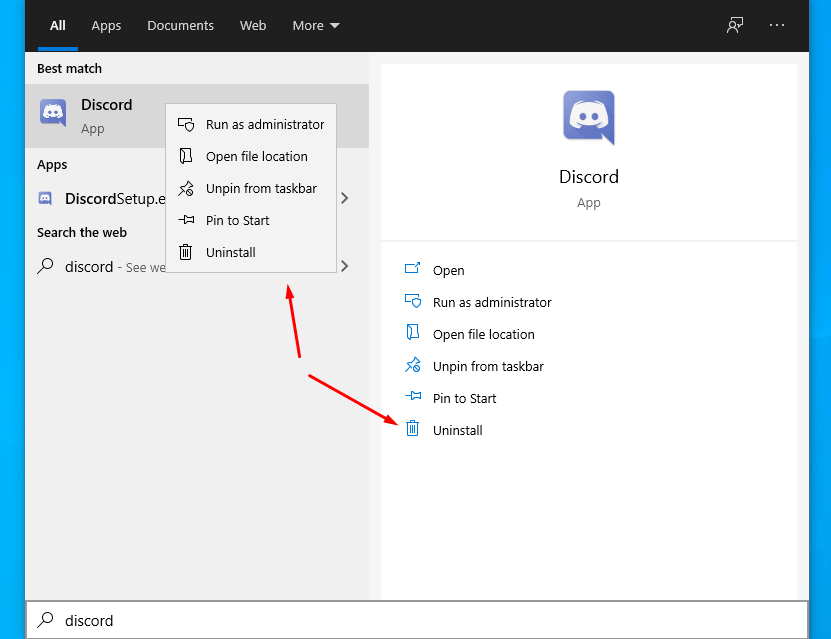Screen dimensions: 831x639
Task: Click the web search magnifier beside discord result
Action: [x=46, y=265]
